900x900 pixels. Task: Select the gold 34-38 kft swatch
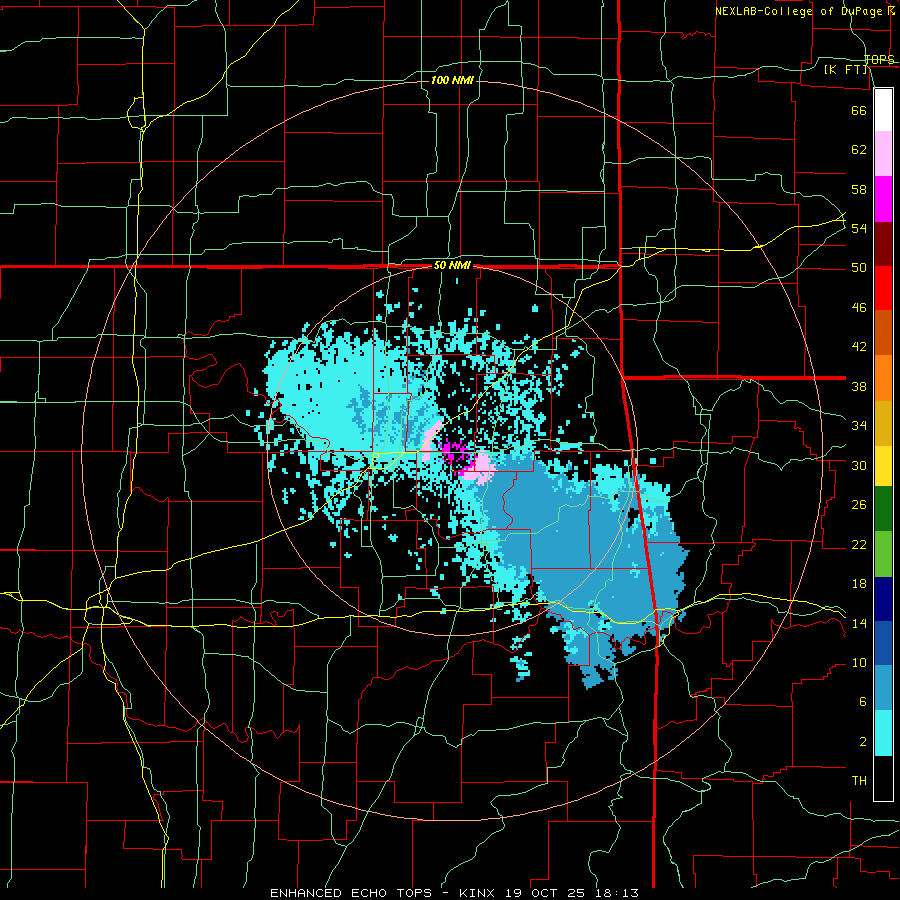point(883,423)
